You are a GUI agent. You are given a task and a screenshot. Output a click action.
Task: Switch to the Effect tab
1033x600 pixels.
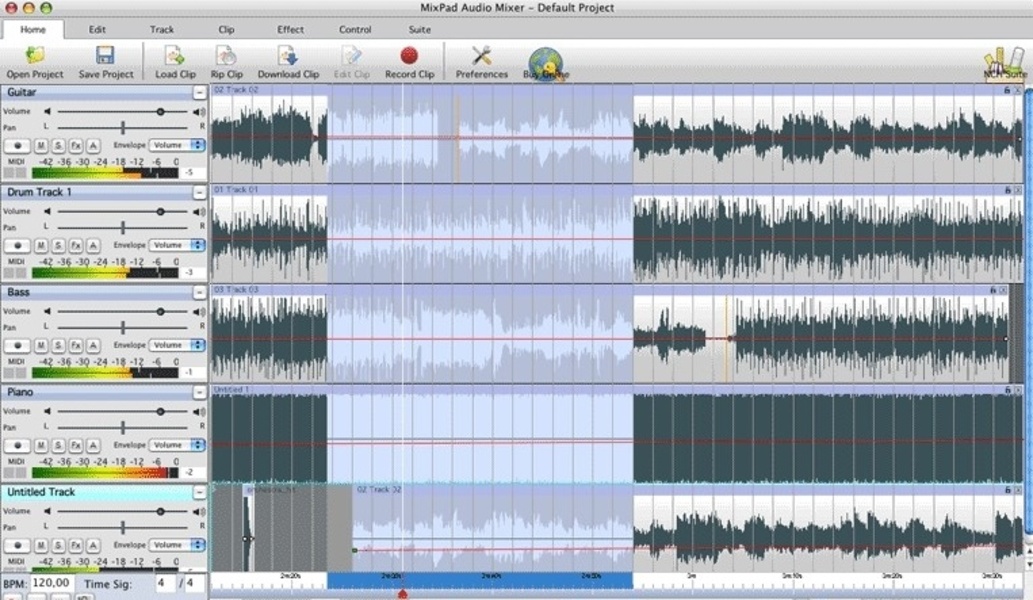[291, 30]
